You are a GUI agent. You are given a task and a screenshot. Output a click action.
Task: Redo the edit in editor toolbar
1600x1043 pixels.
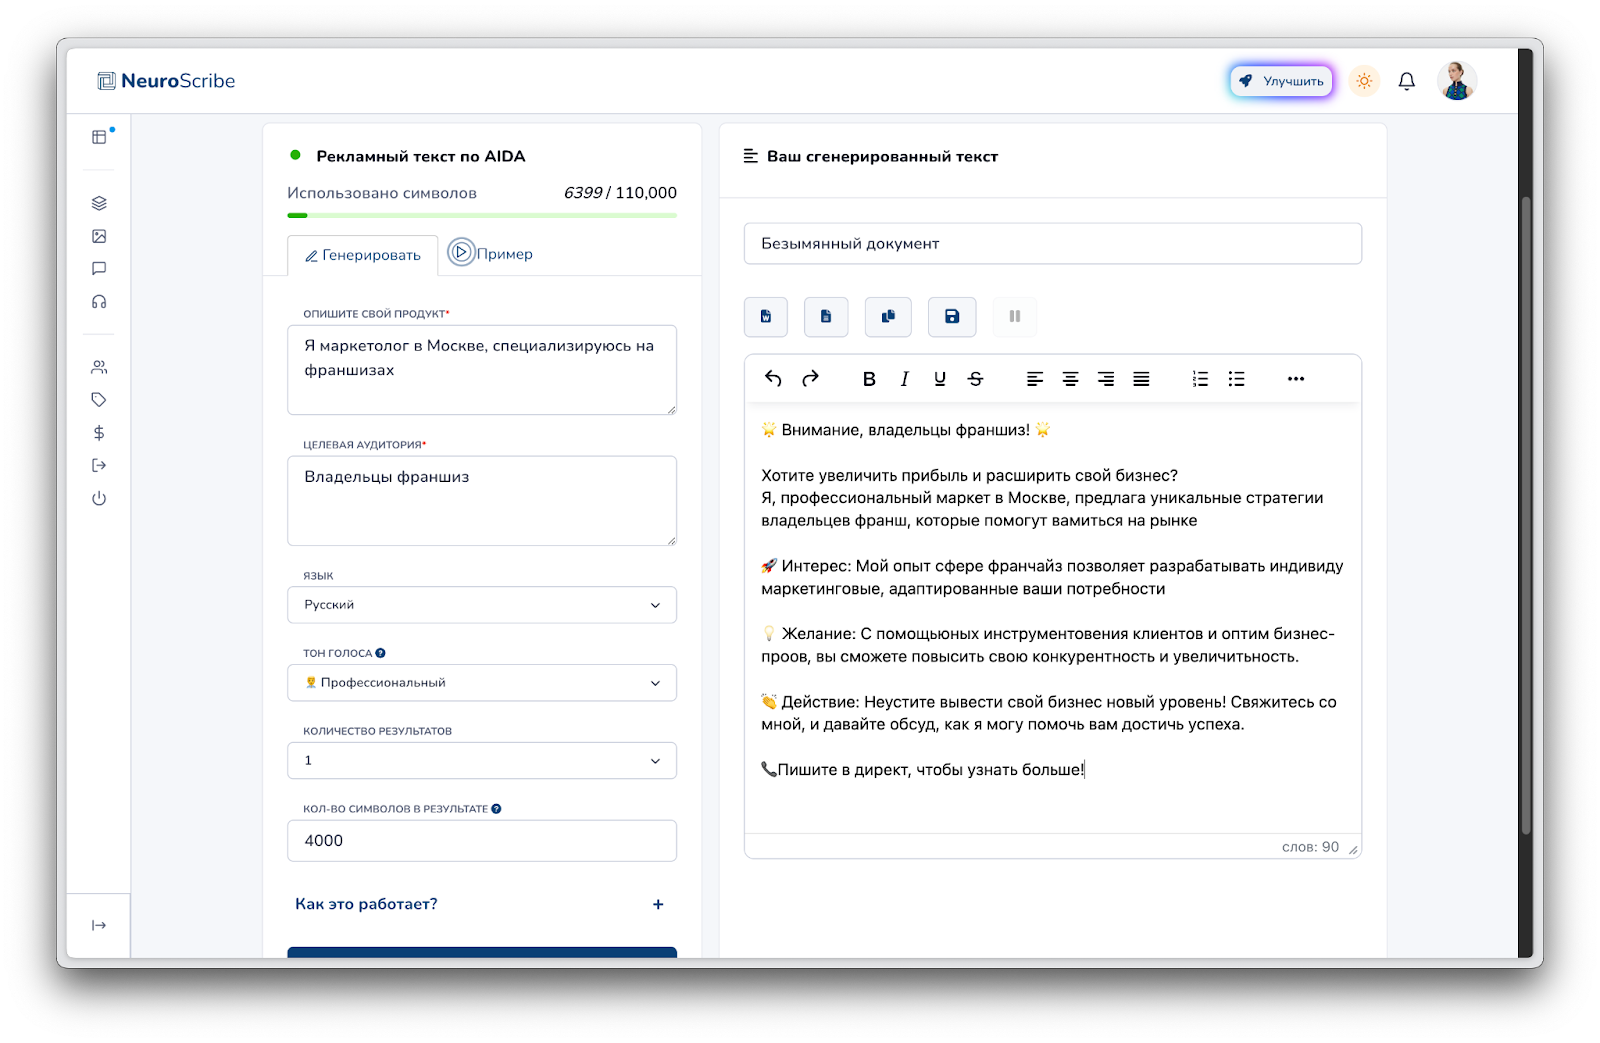[x=810, y=378]
